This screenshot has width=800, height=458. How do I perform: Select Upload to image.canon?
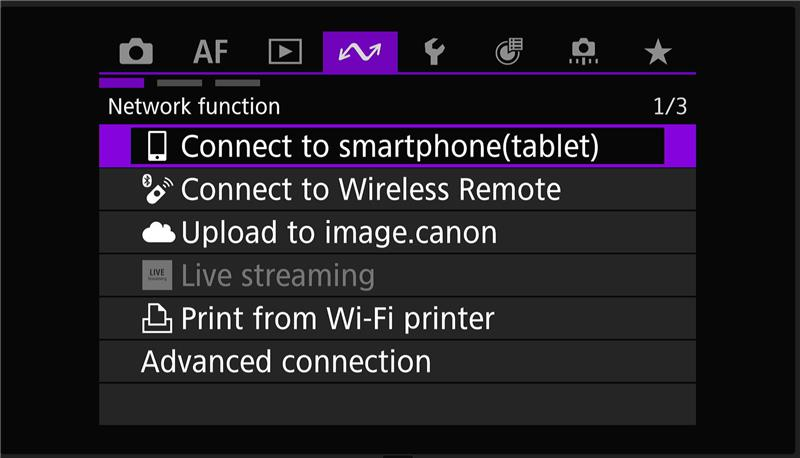[397, 233]
